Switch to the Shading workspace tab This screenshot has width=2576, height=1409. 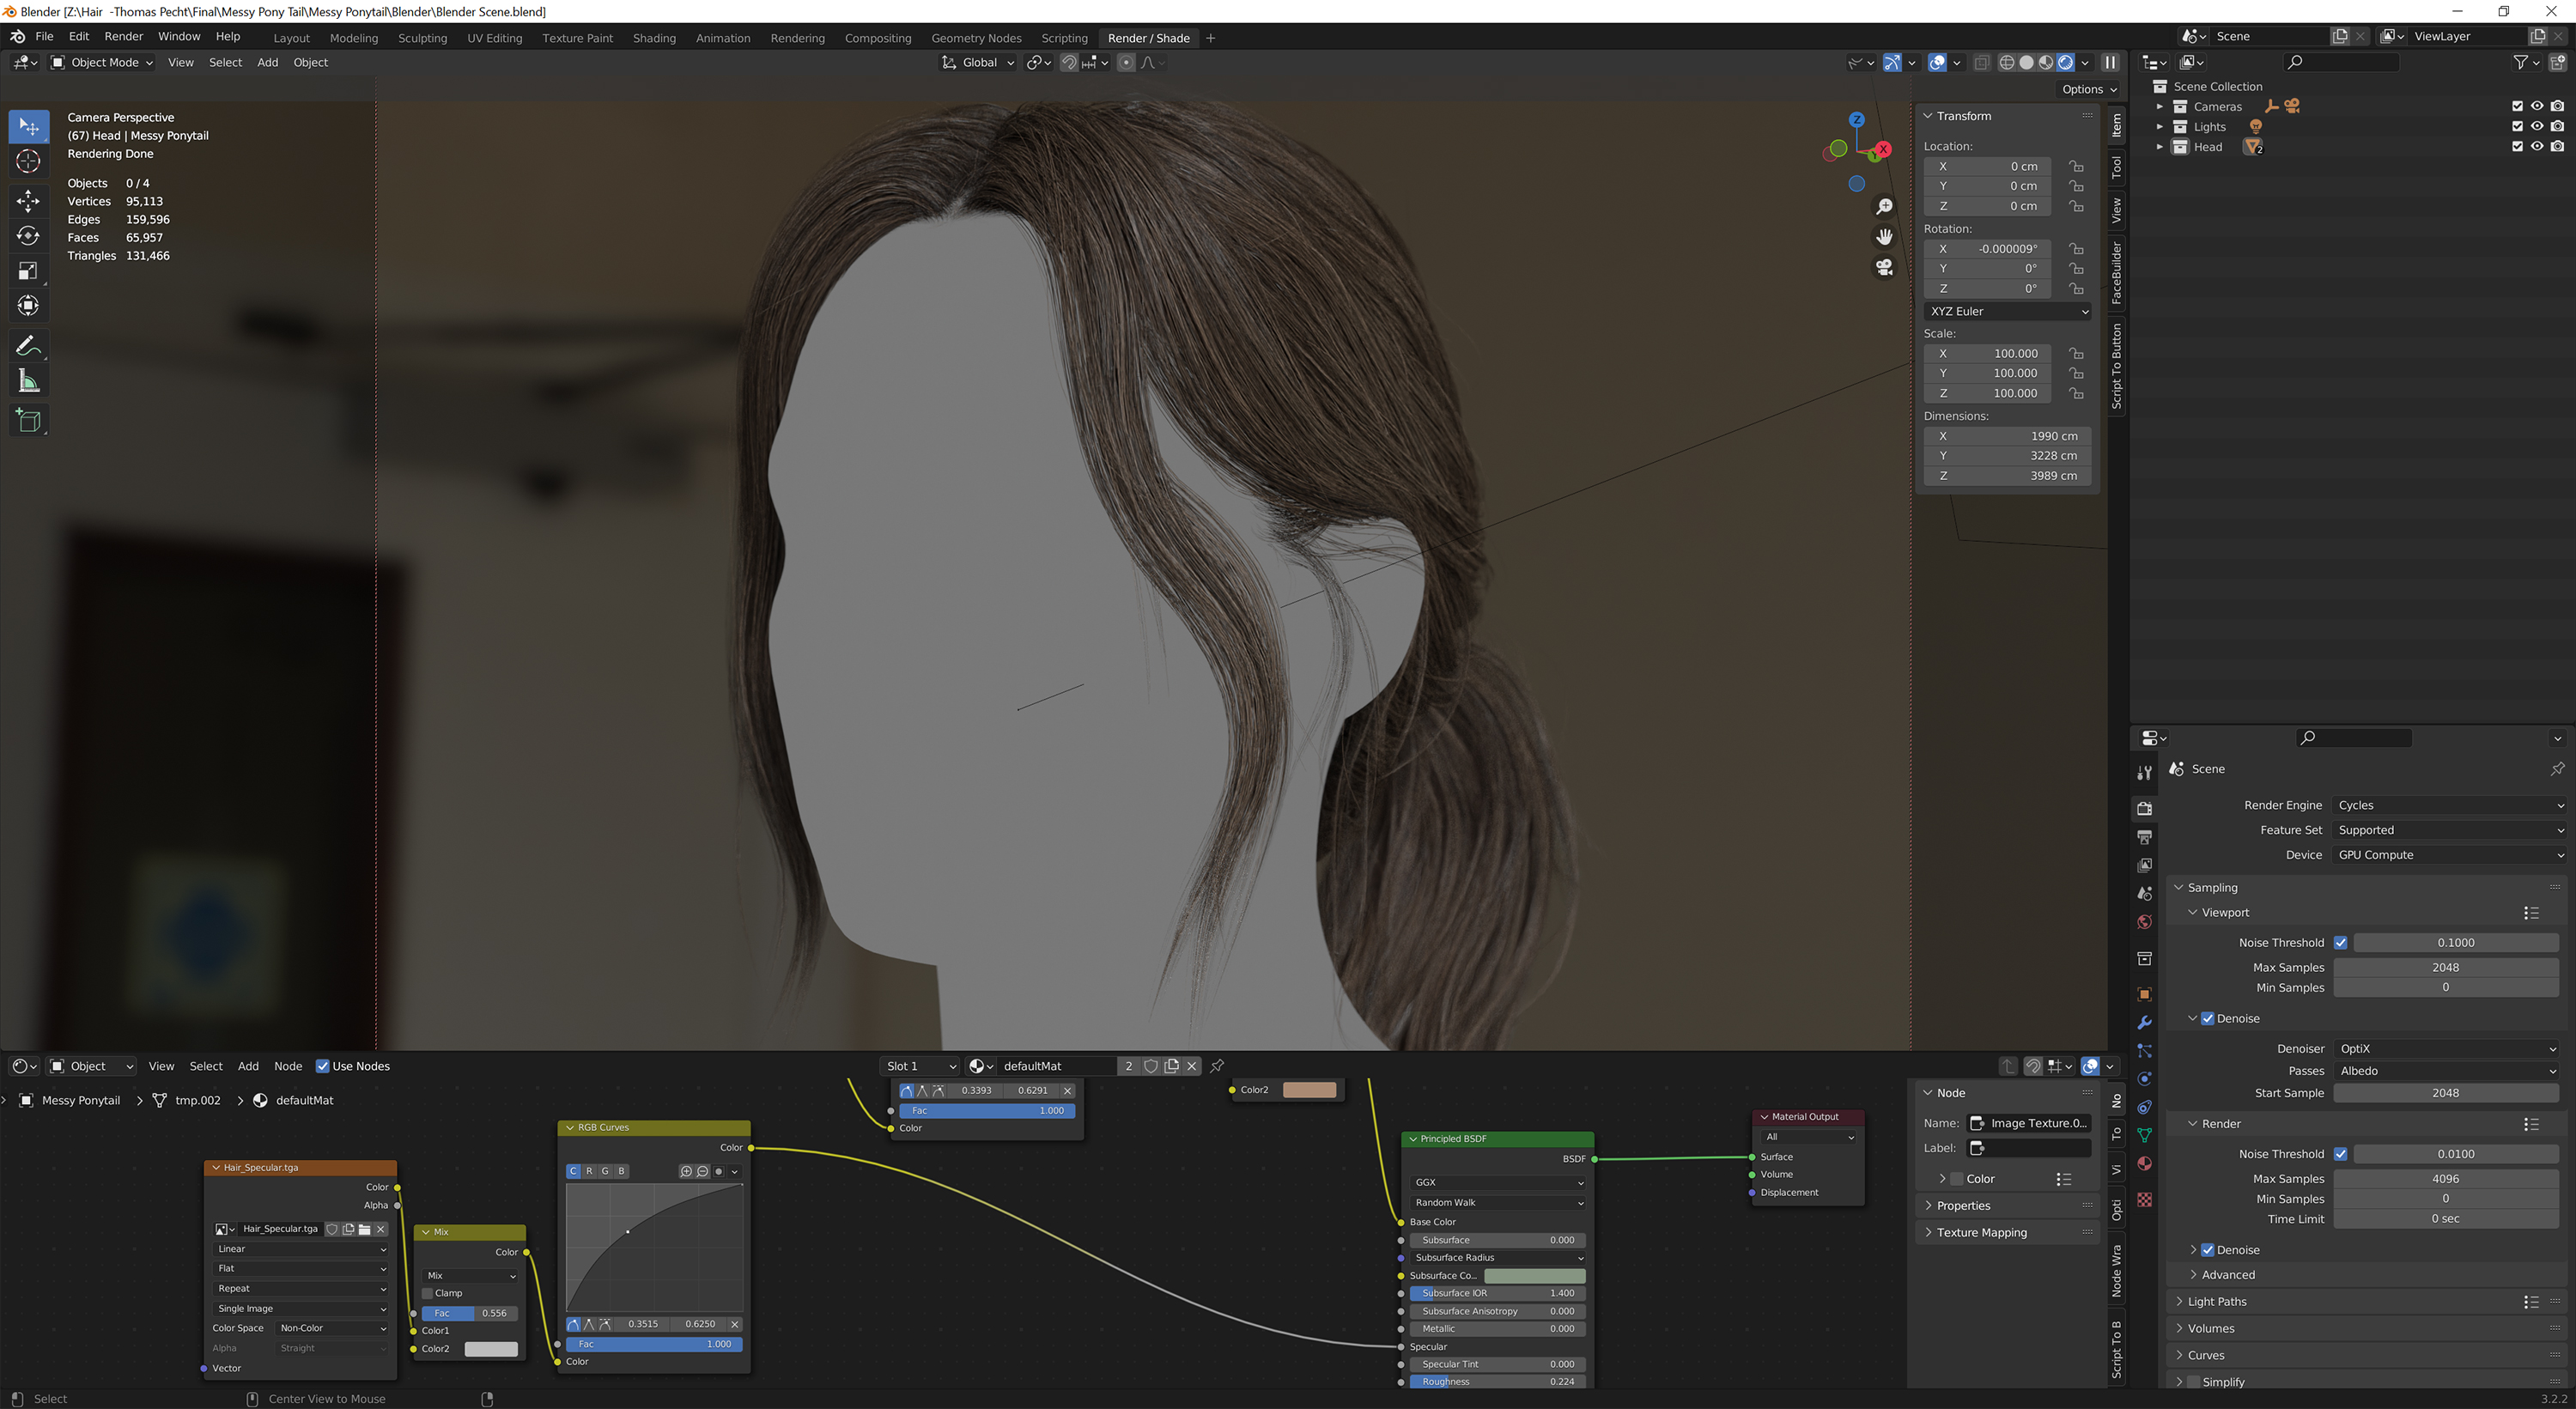pos(654,38)
